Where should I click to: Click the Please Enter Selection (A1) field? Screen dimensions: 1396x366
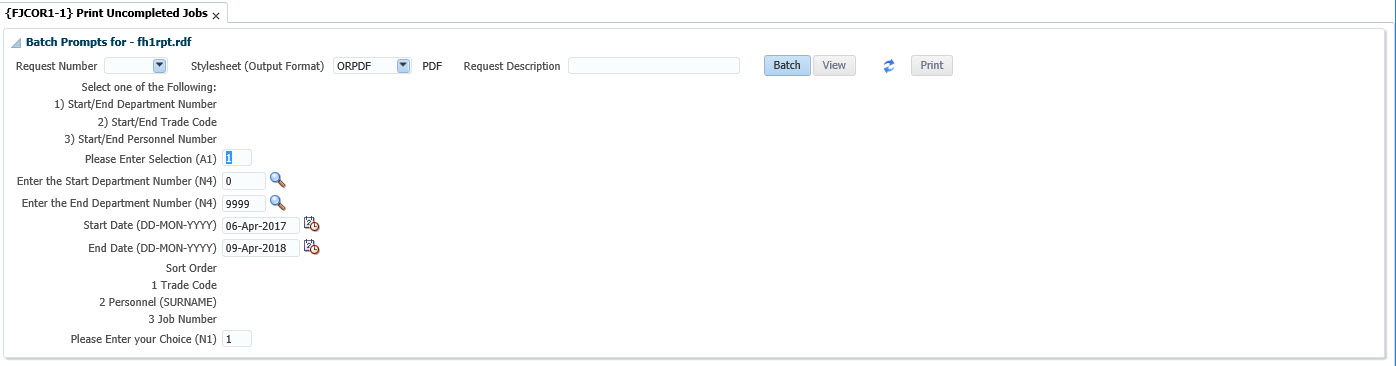[237, 158]
